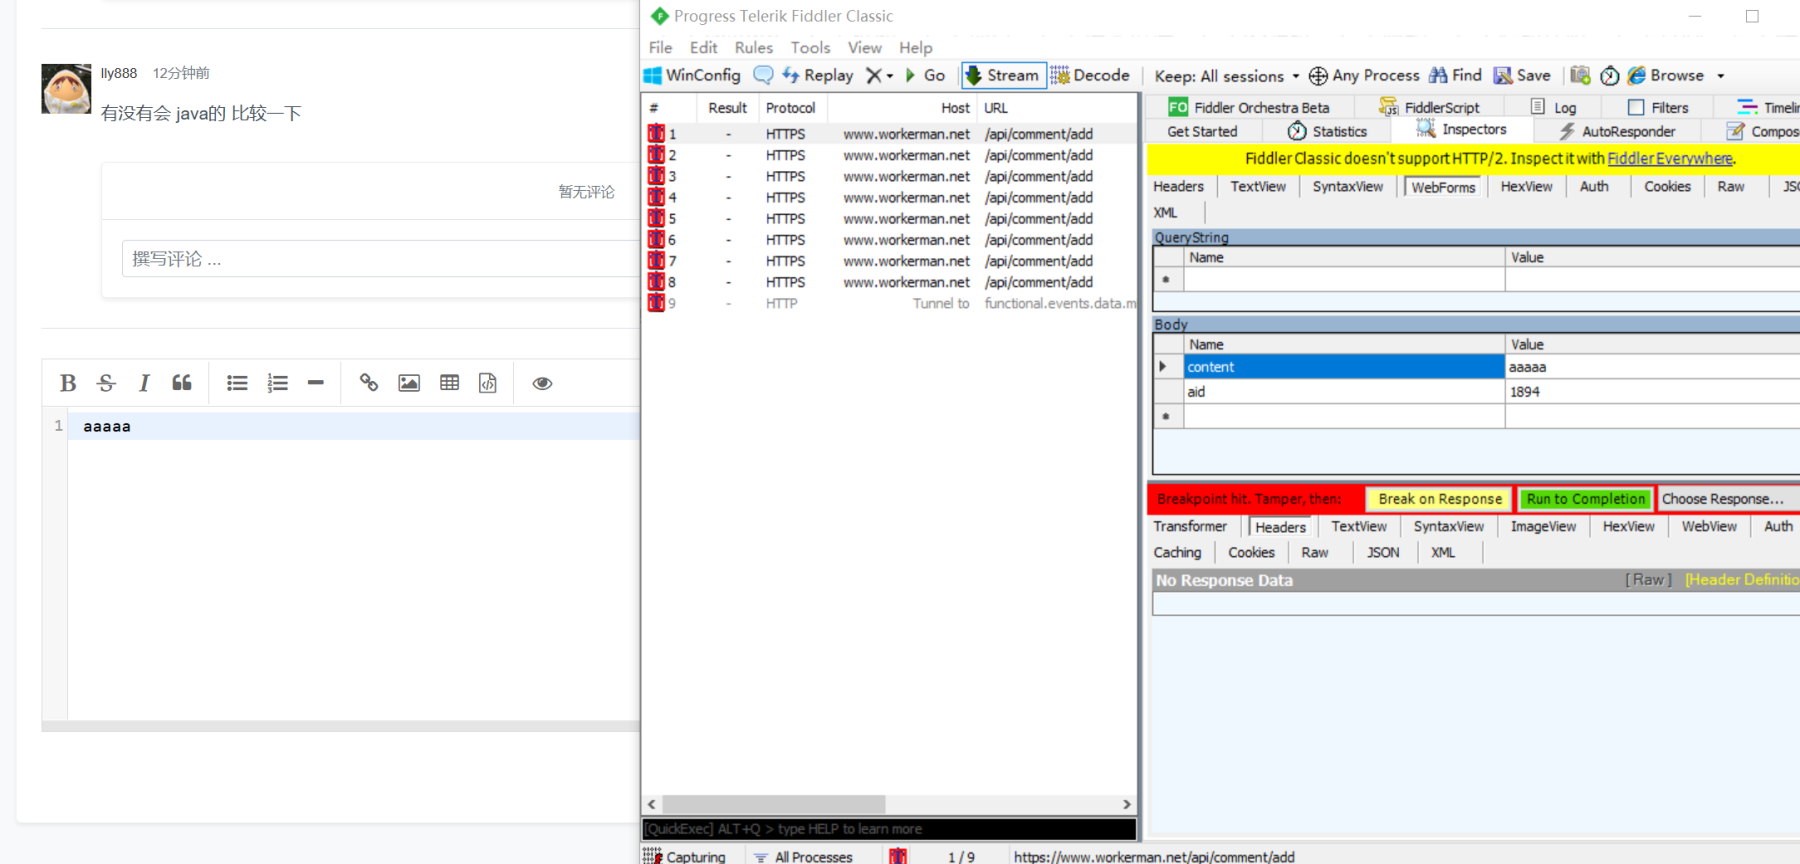Toggle Capturing in the status bar
Screen dimensions: 1800x864
pos(685,857)
